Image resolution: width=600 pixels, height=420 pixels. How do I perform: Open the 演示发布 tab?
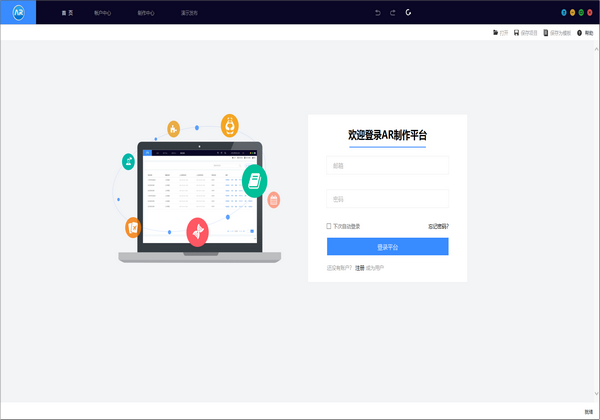[x=188, y=13]
